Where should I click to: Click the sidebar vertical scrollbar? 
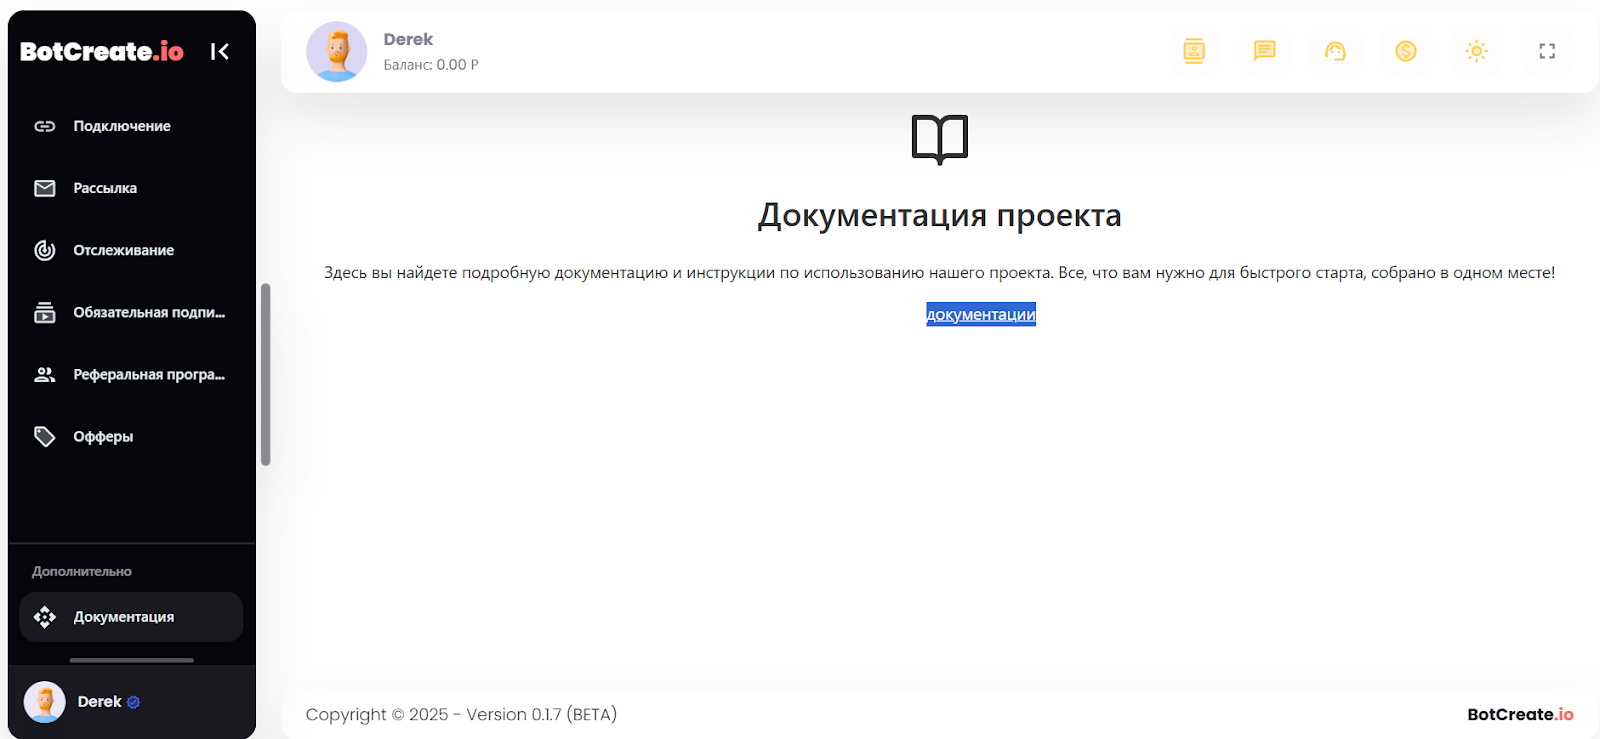(265, 375)
